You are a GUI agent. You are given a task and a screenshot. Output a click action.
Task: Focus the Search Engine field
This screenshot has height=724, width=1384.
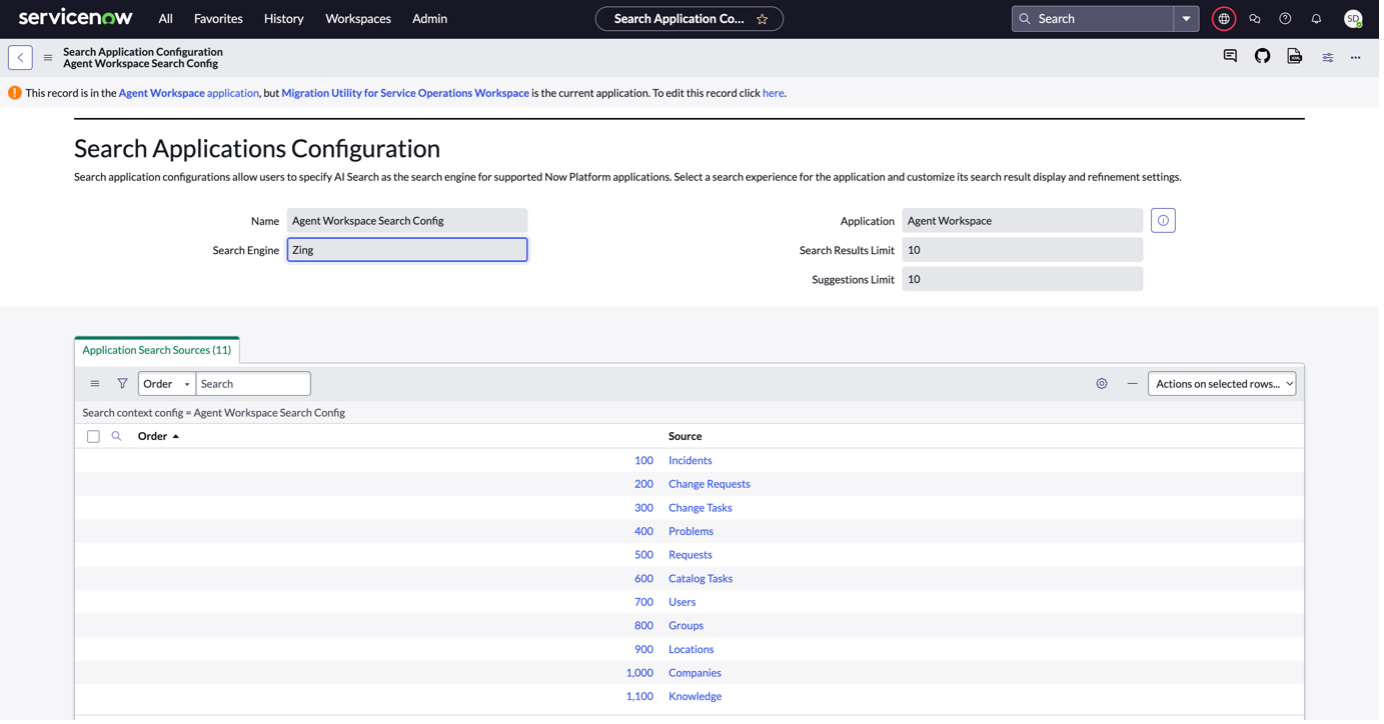pos(409,251)
